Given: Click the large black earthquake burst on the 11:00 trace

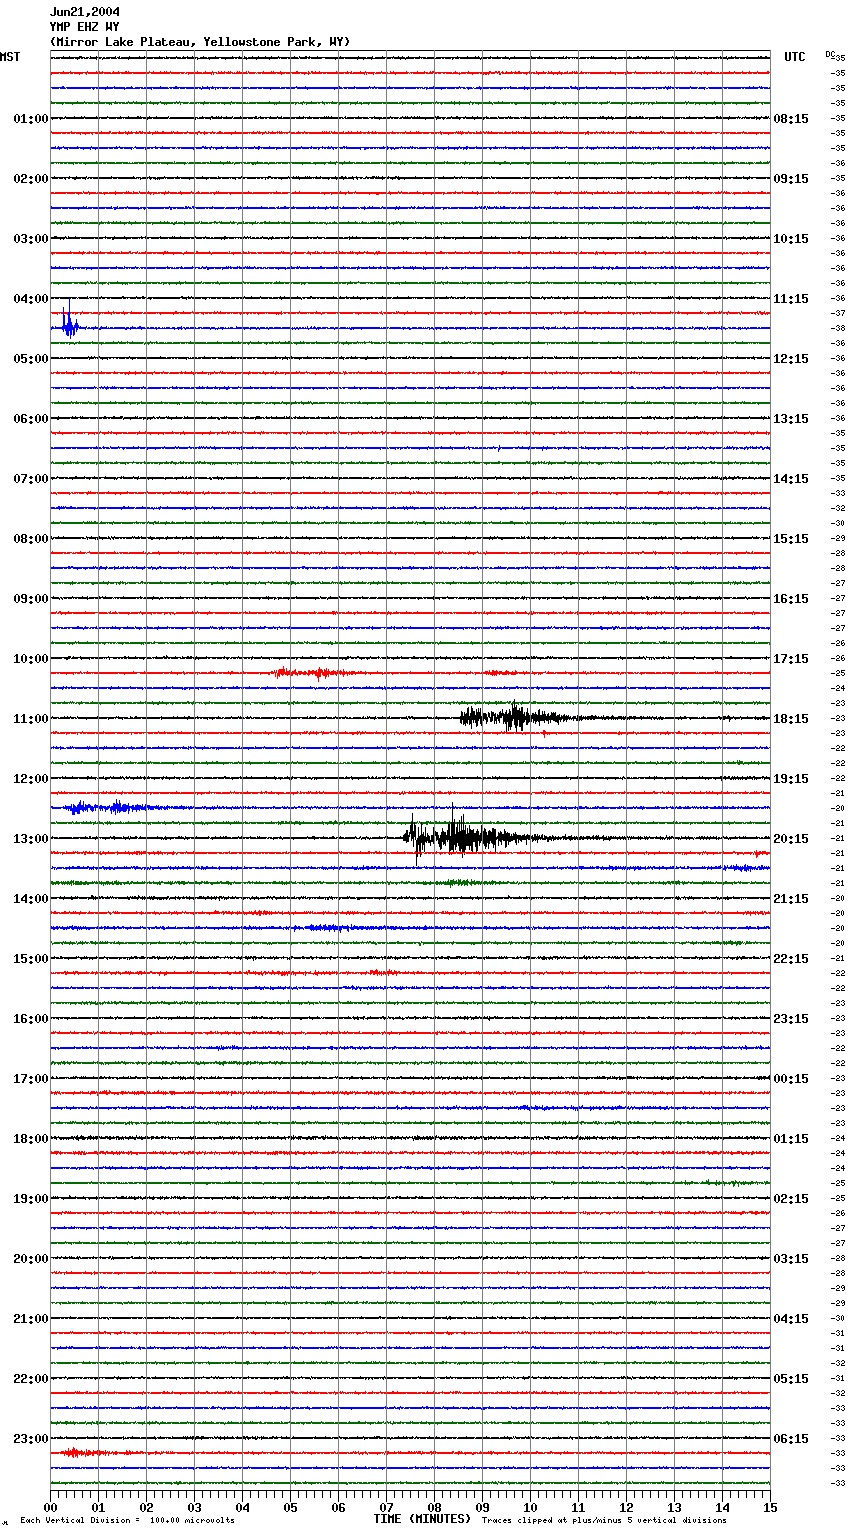Looking at the screenshot, I should [513, 717].
